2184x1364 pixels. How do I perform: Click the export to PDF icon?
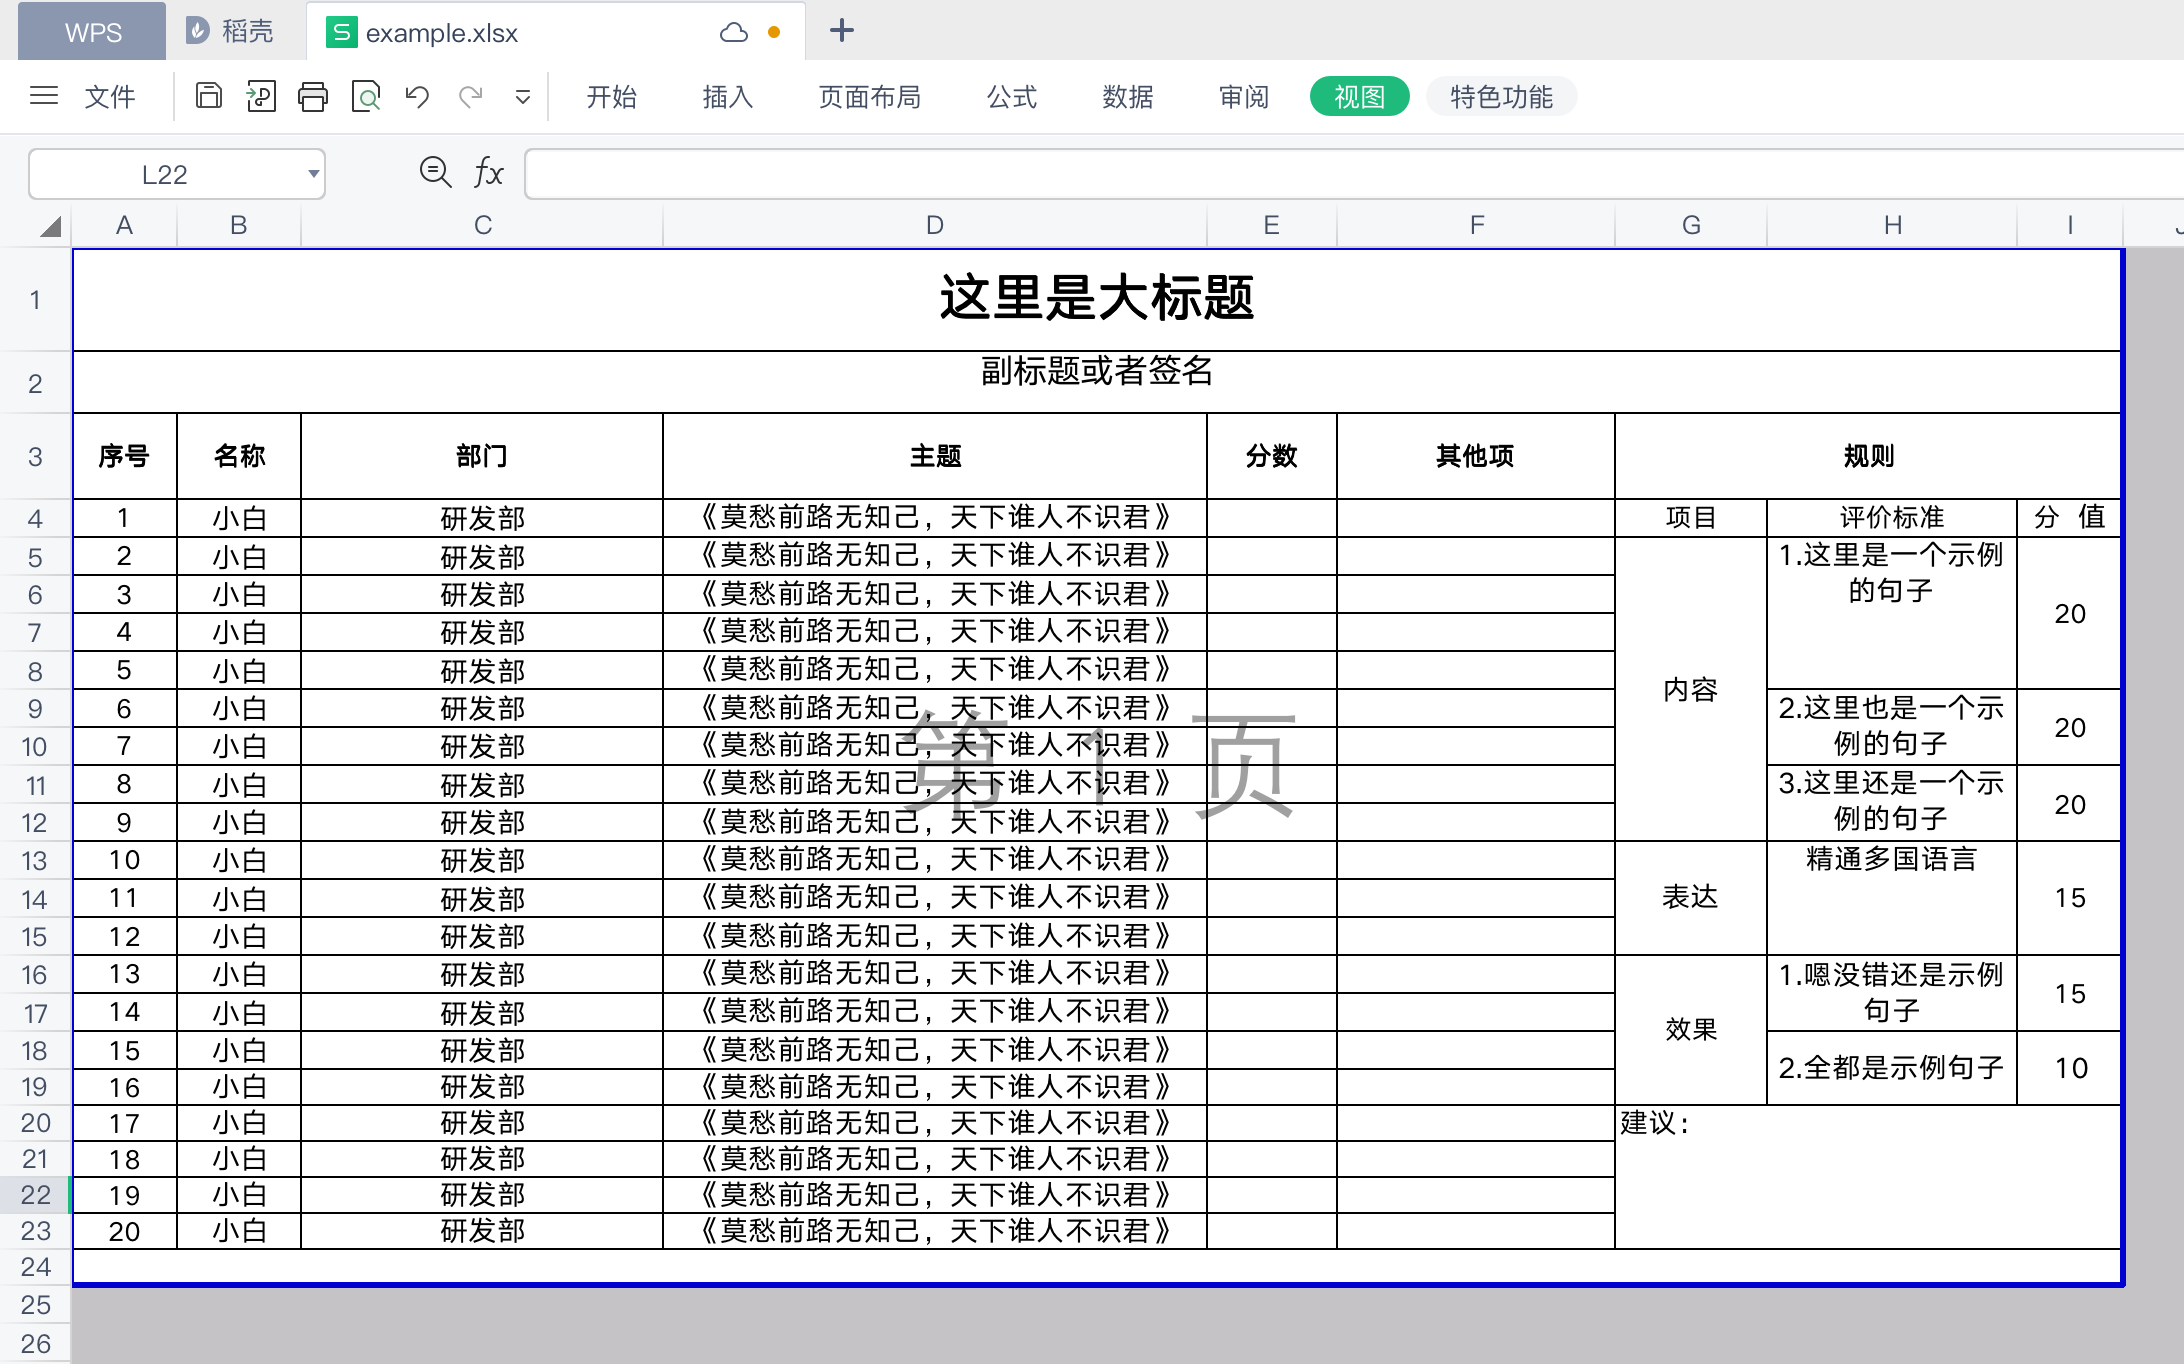click(x=261, y=96)
